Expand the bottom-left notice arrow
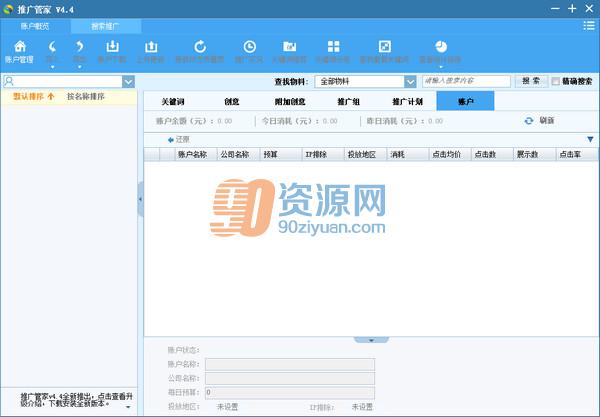This screenshot has width=600, height=417. tap(128, 407)
